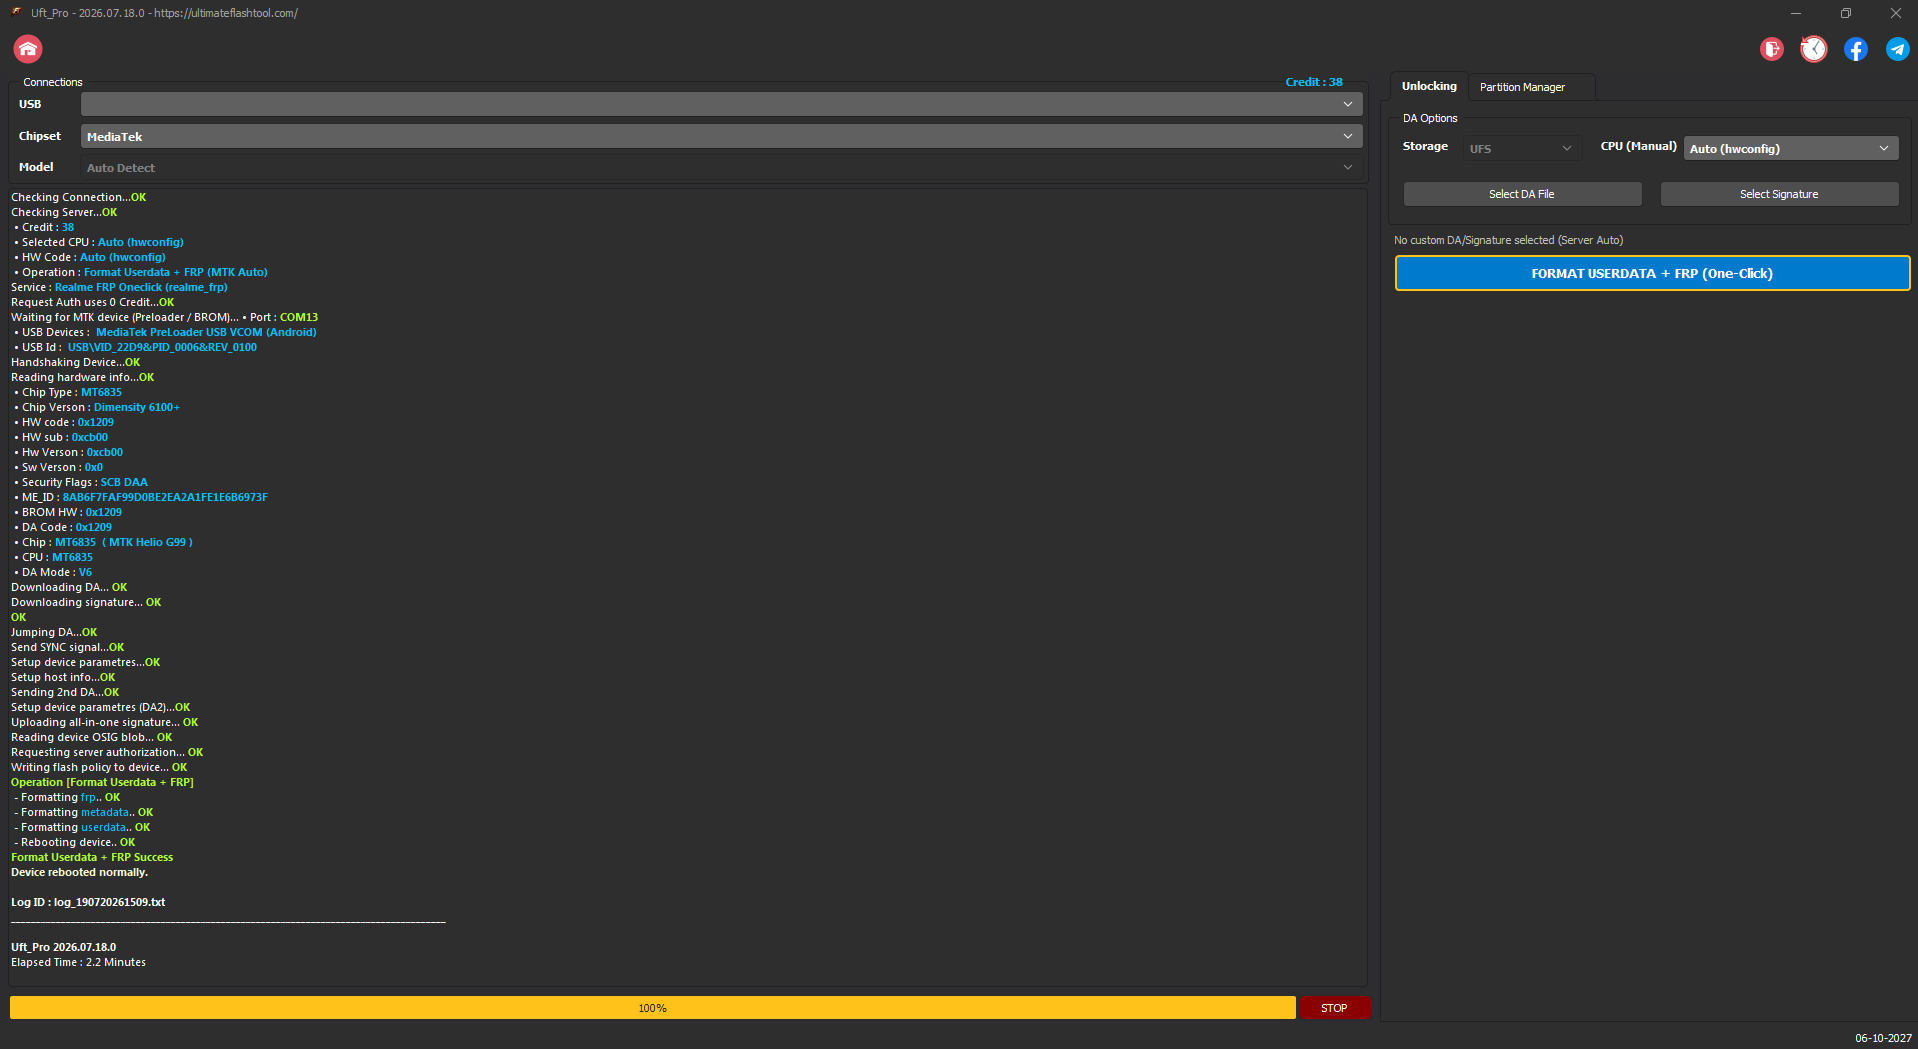Click the Select DA File button

click(x=1522, y=194)
